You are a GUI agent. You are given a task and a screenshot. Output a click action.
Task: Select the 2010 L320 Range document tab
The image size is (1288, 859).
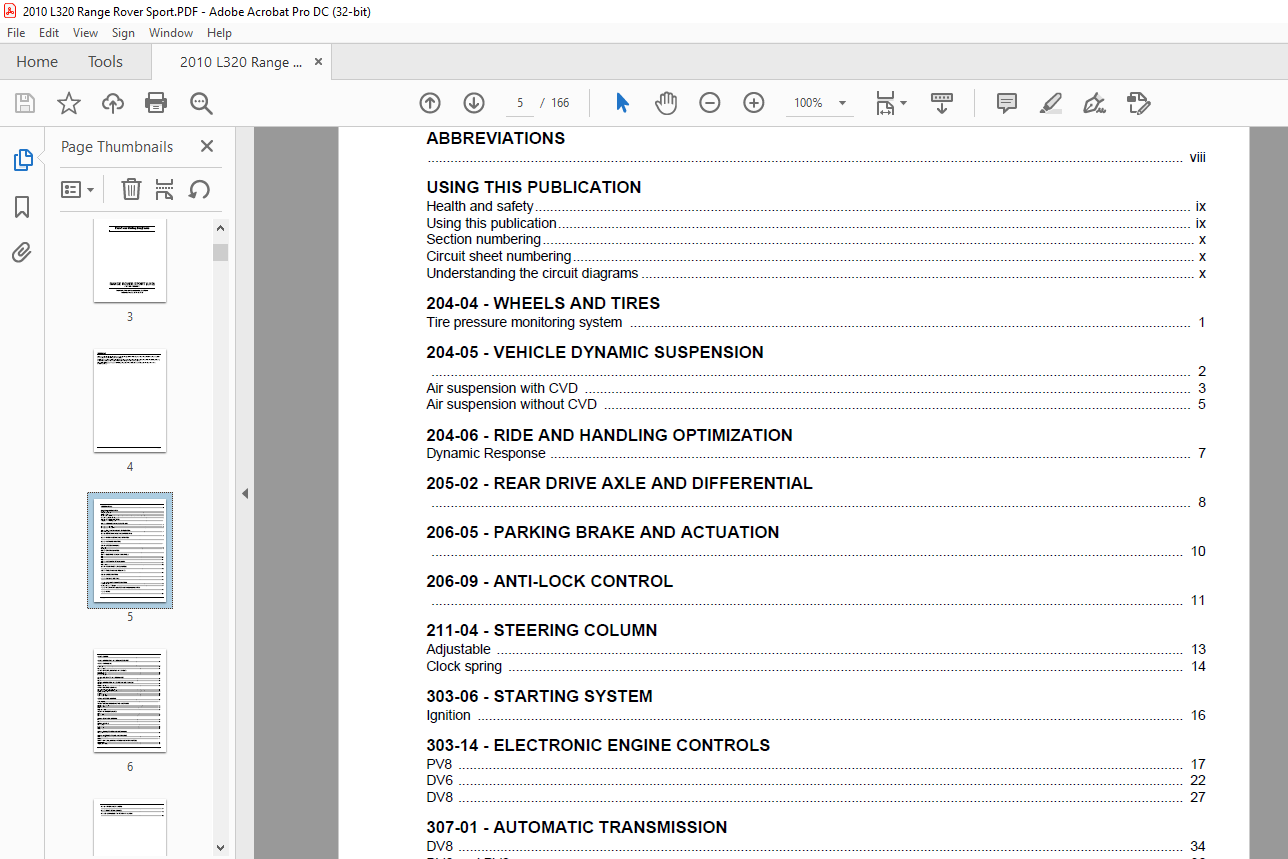coord(241,62)
